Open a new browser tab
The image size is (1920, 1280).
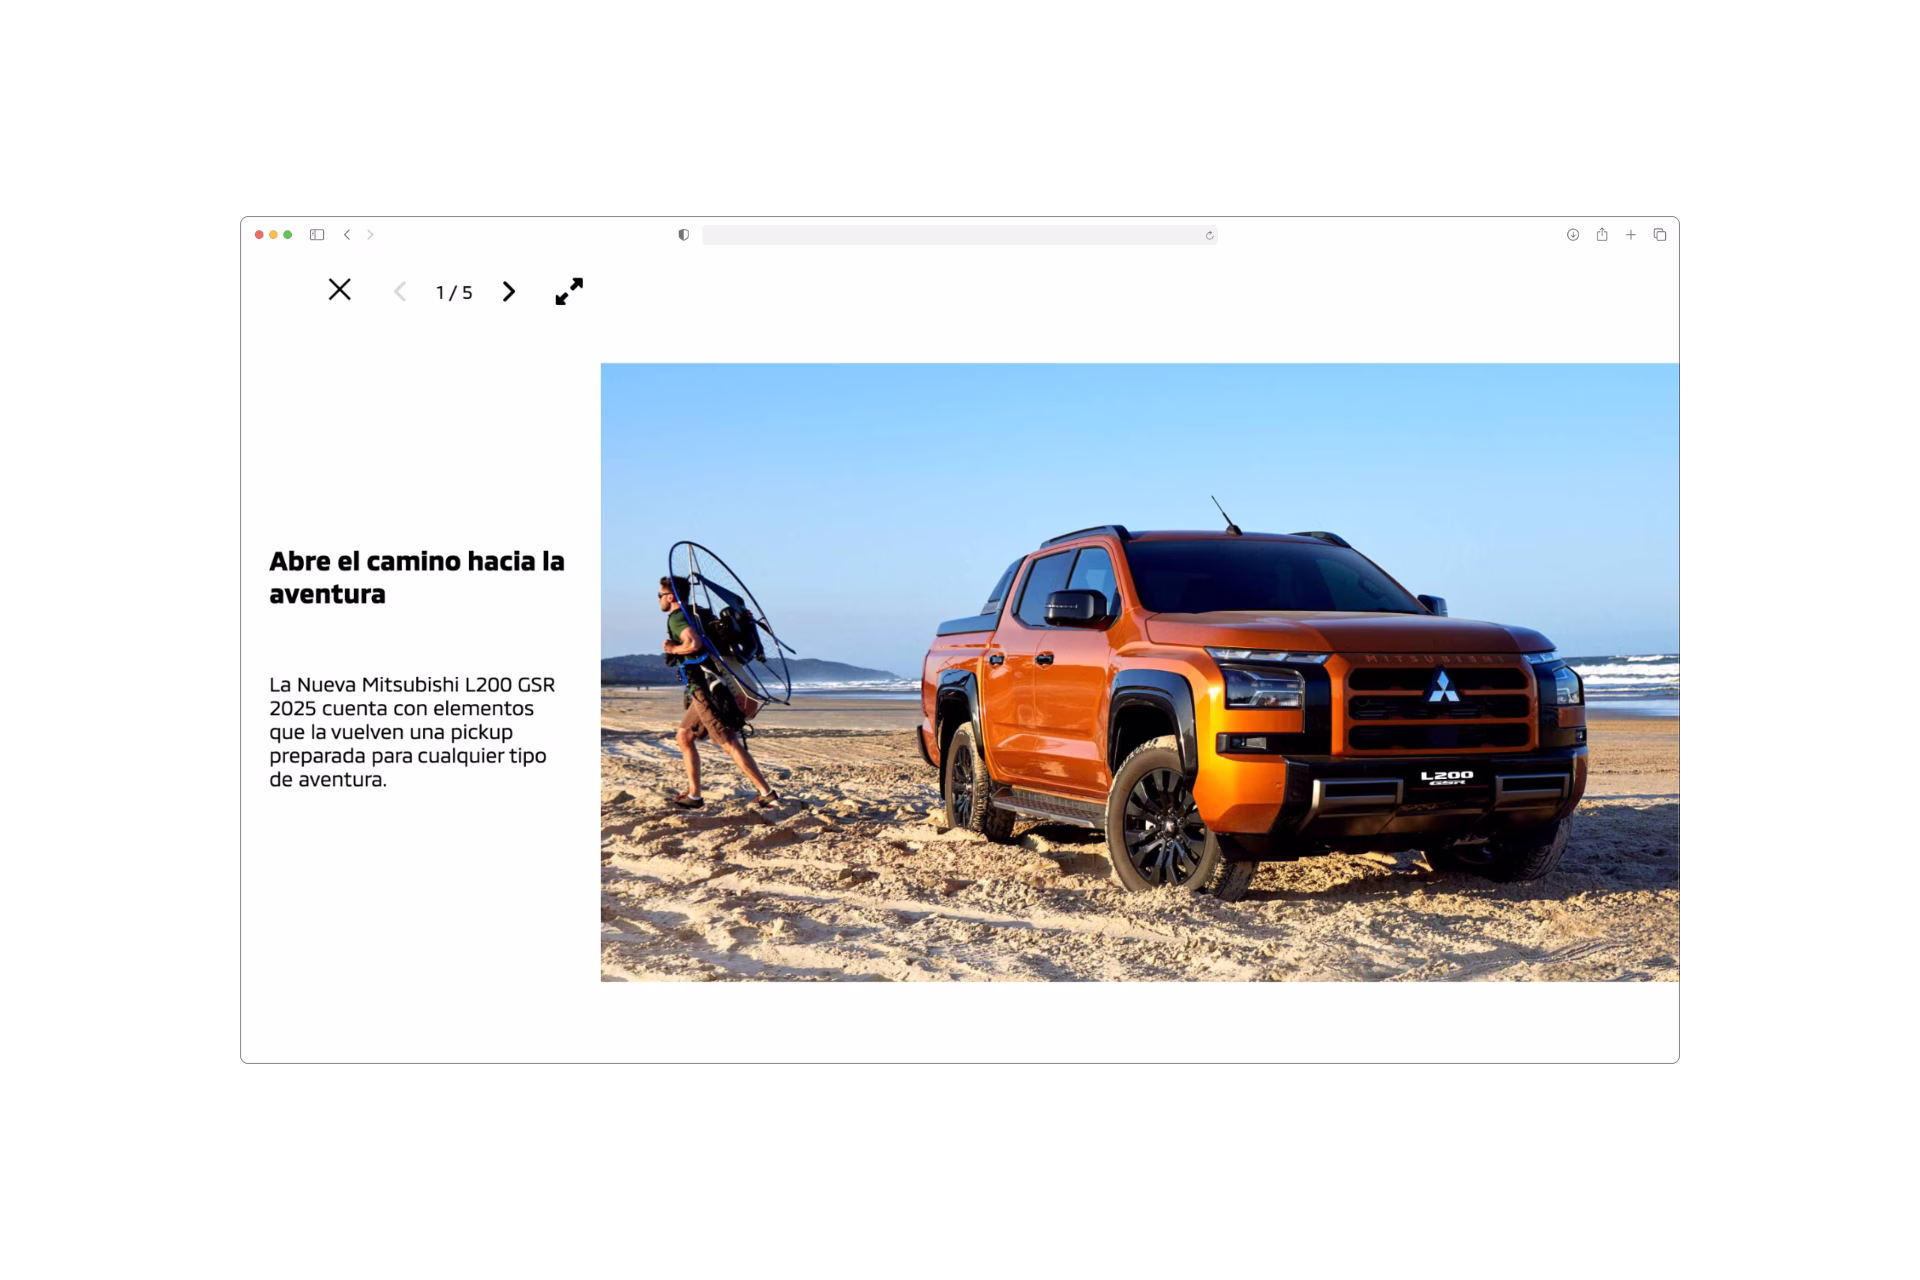coord(1631,235)
